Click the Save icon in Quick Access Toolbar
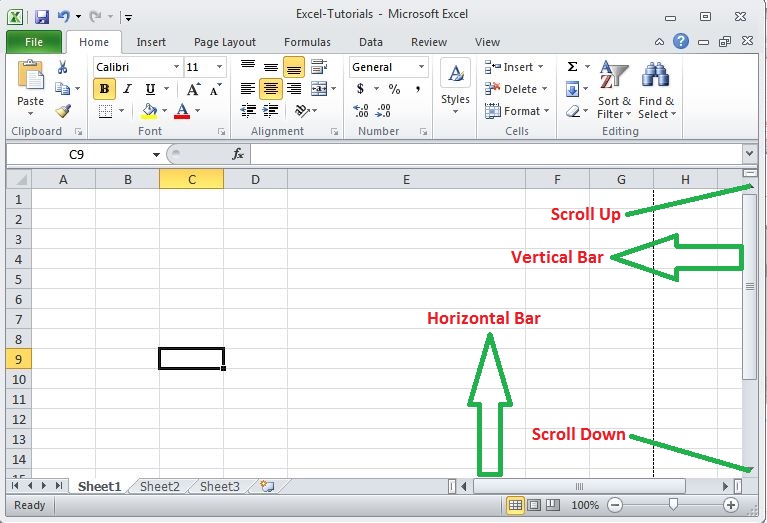 pyautogui.click(x=42, y=17)
